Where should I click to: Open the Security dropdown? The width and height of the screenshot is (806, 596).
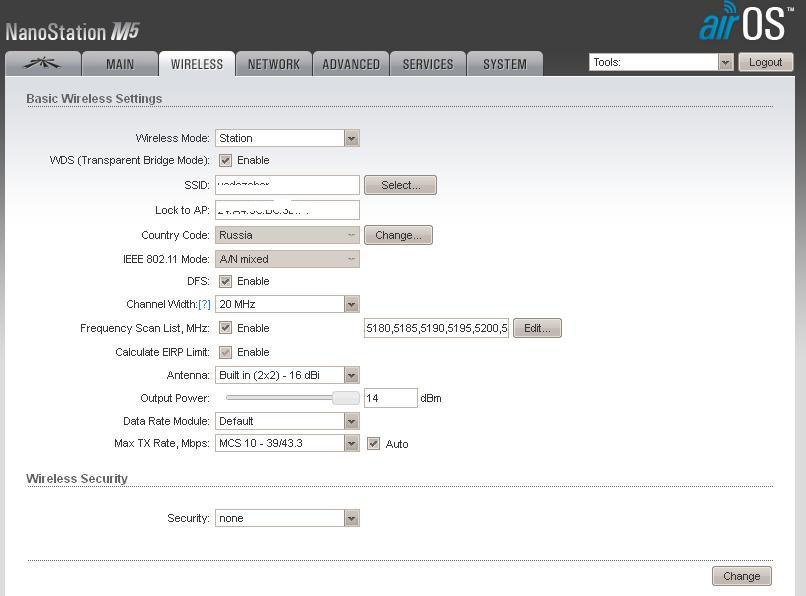tap(287, 518)
